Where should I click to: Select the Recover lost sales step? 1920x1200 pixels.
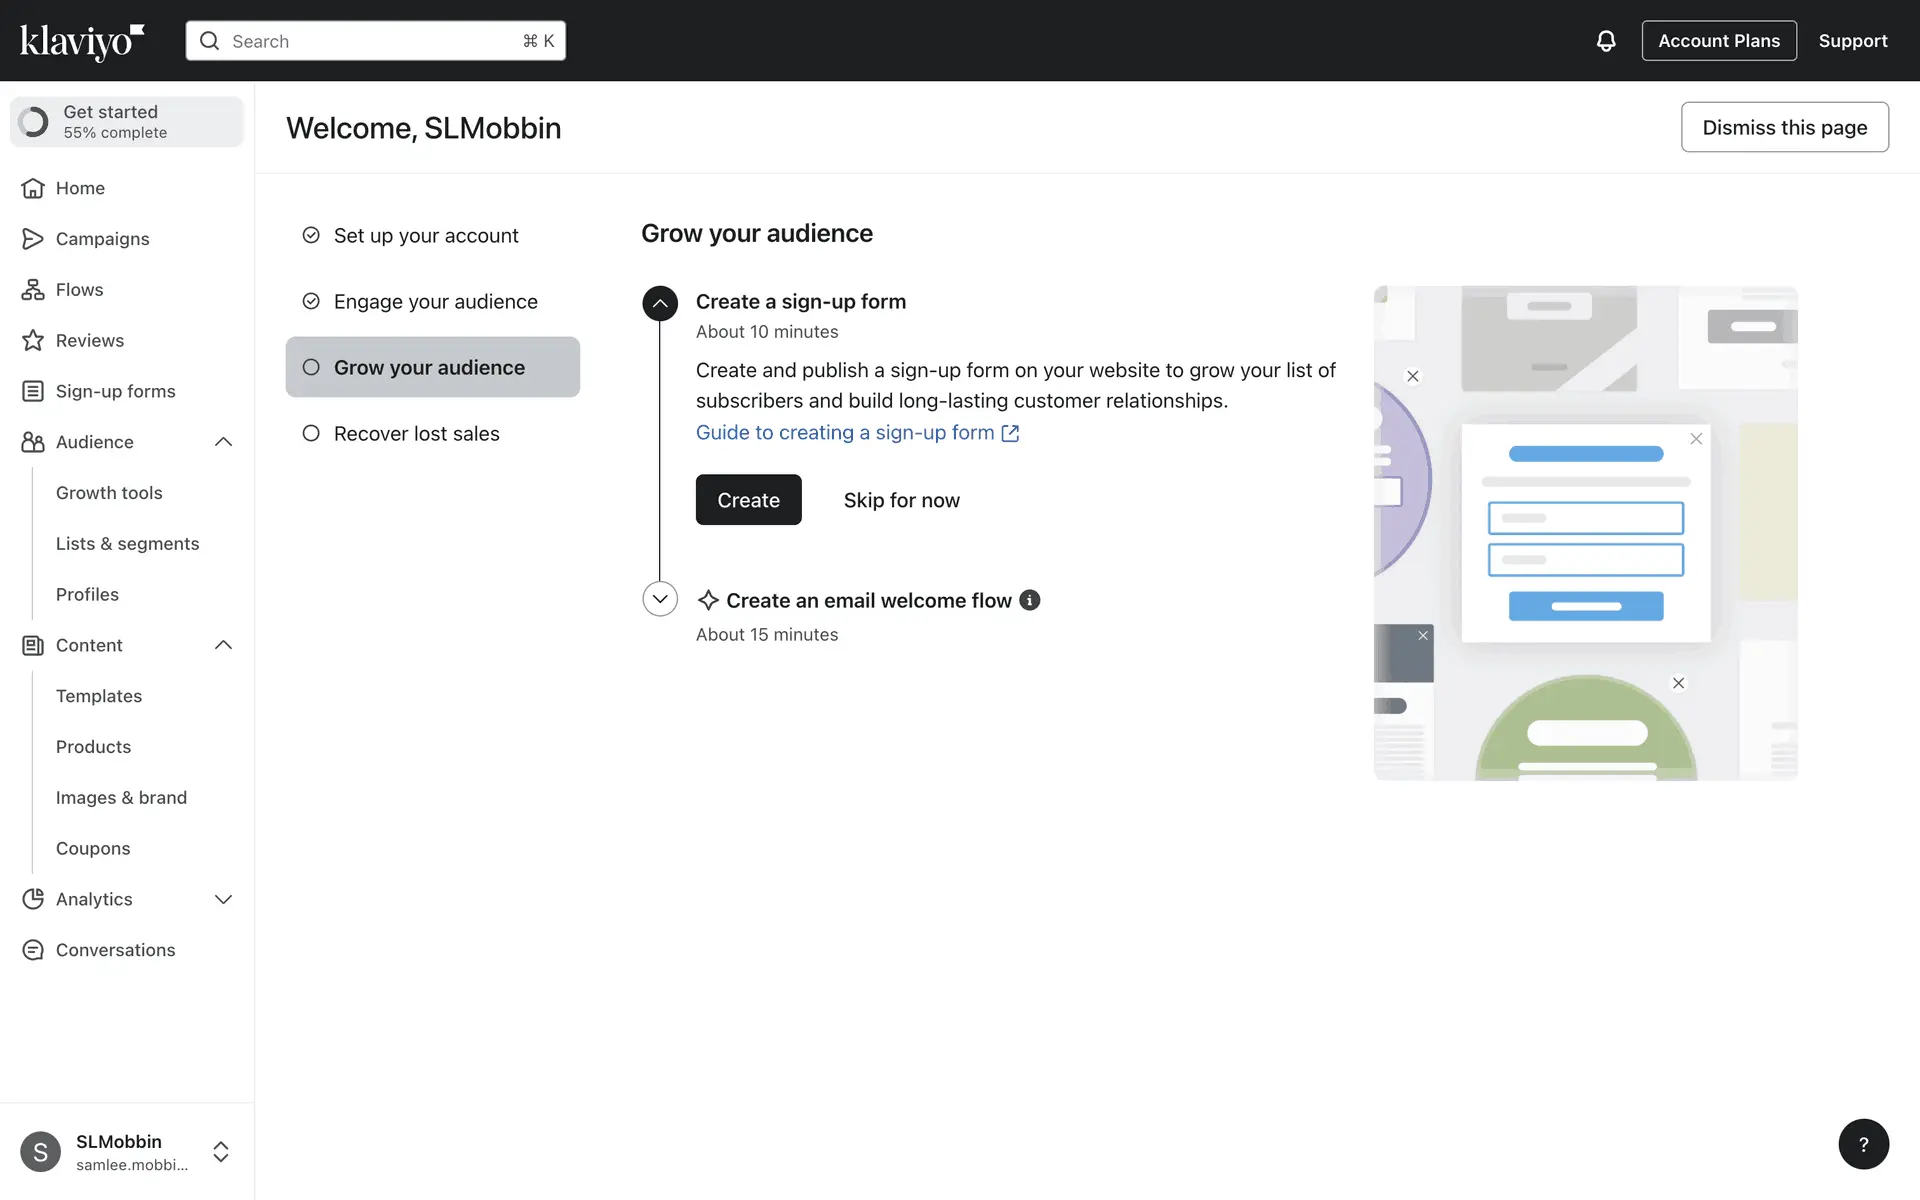(x=416, y=434)
